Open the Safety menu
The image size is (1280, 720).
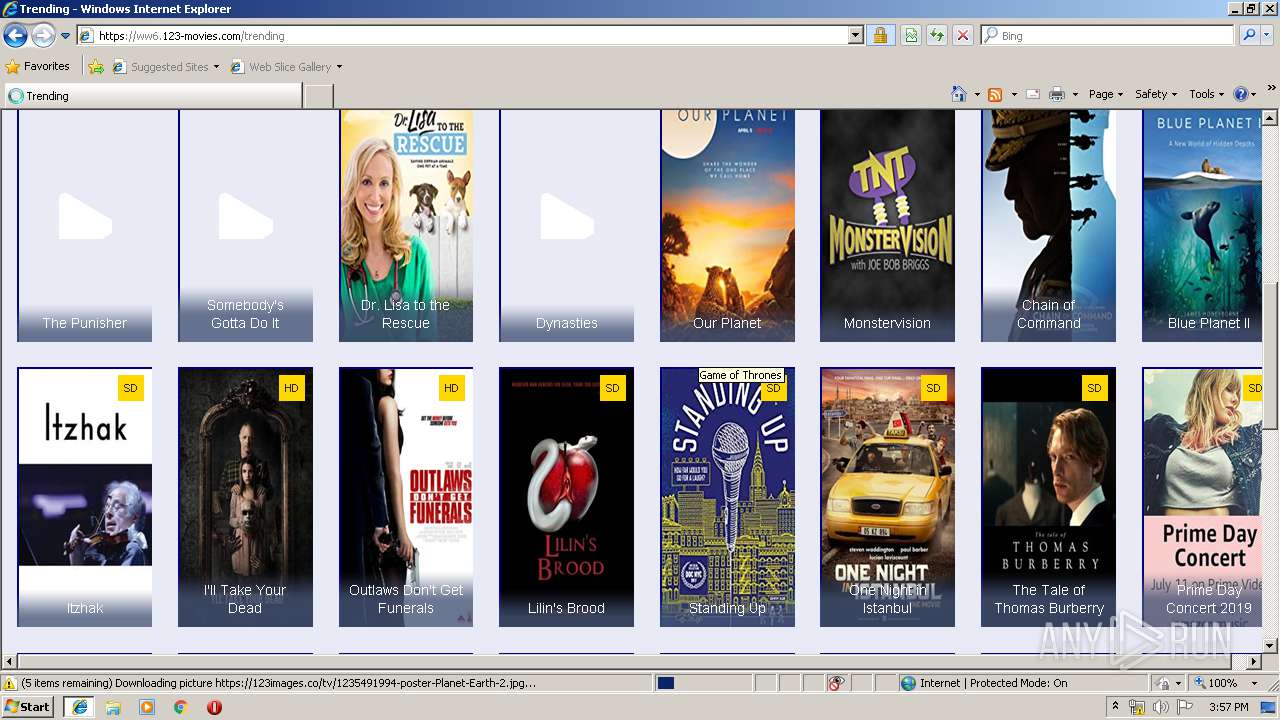[1156, 94]
